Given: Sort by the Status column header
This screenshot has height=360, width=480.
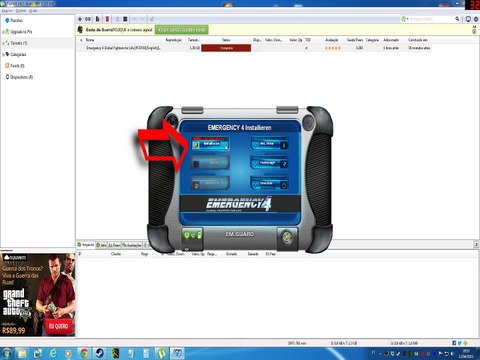Looking at the screenshot, I should tap(226, 40).
